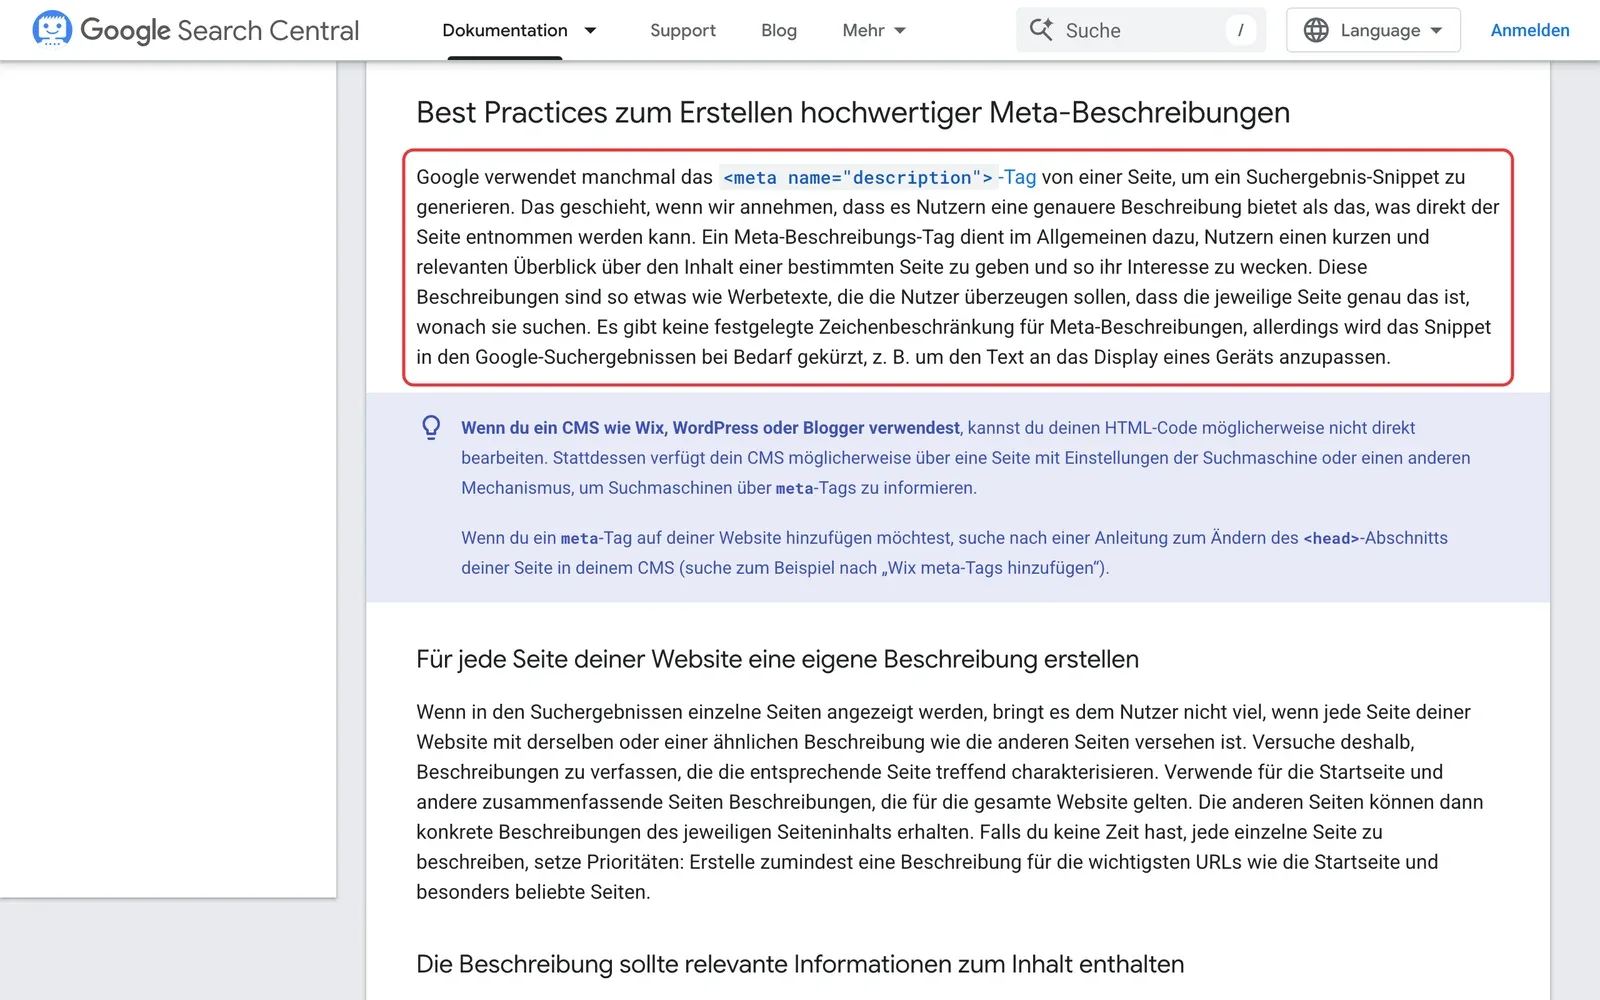The width and height of the screenshot is (1600, 1000).
Task: Click the Google Search Central robot logo
Action: 52,29
